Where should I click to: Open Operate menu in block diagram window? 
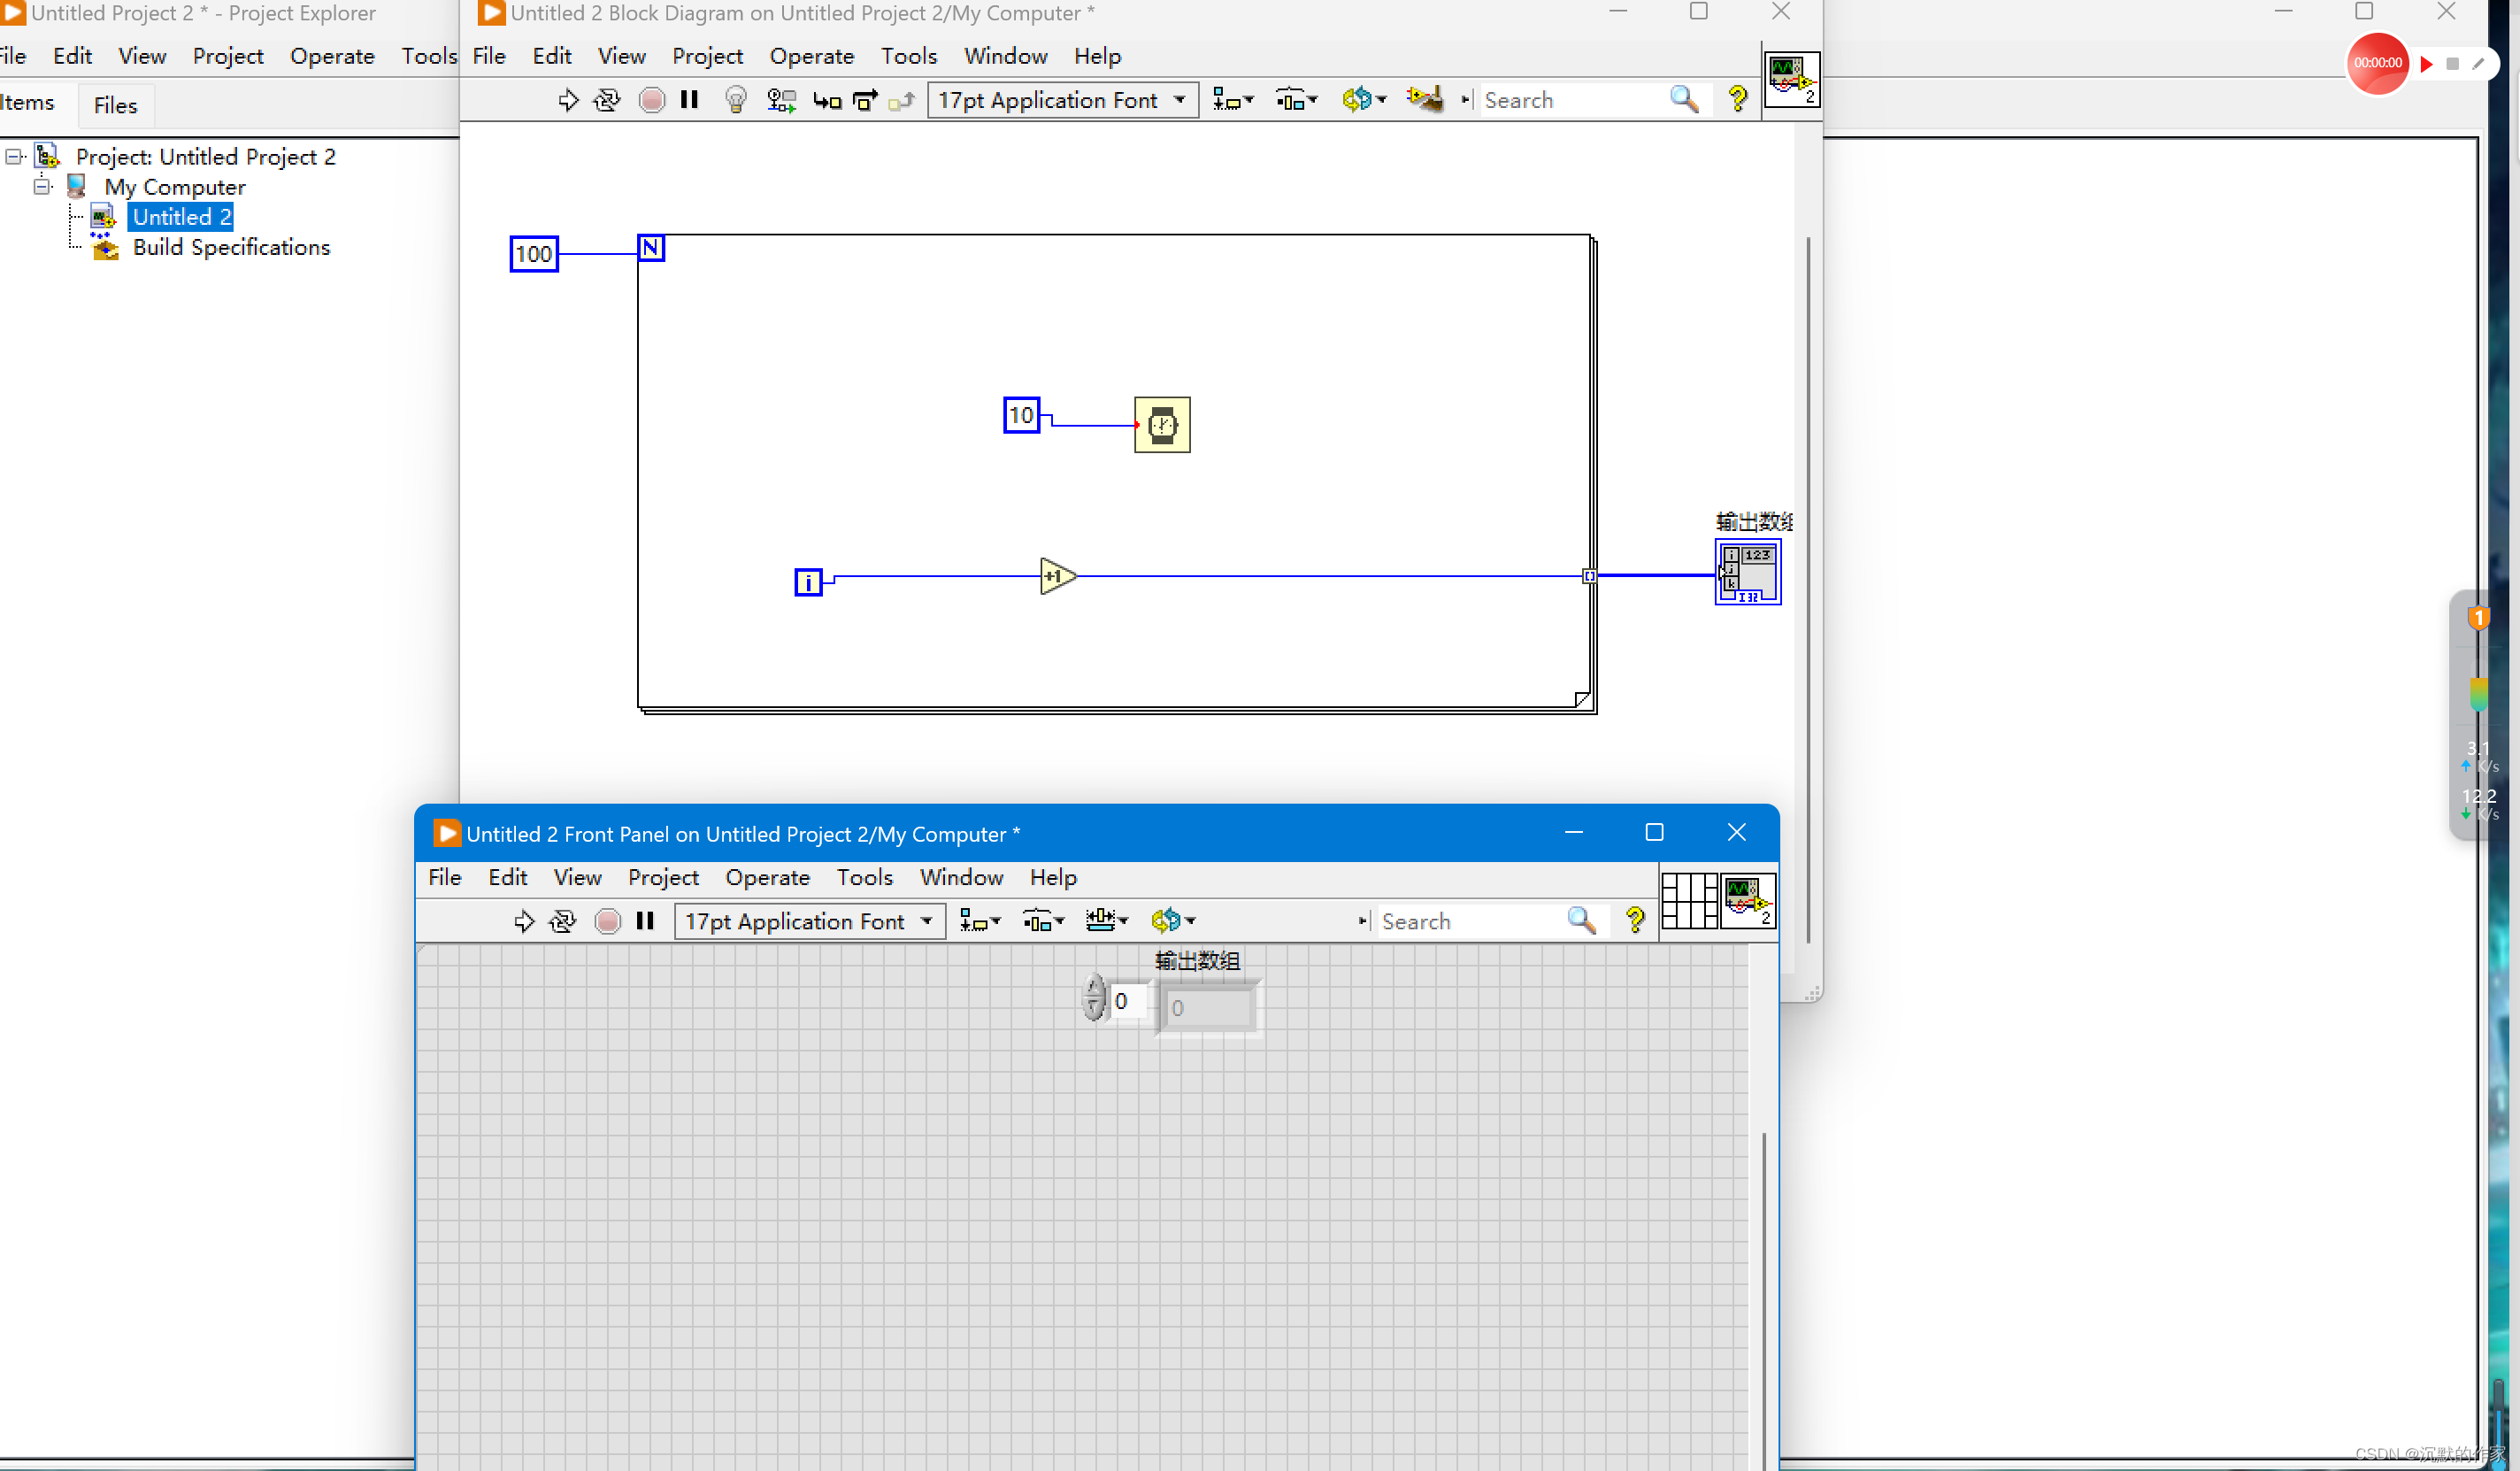click(x=811, y=56)
